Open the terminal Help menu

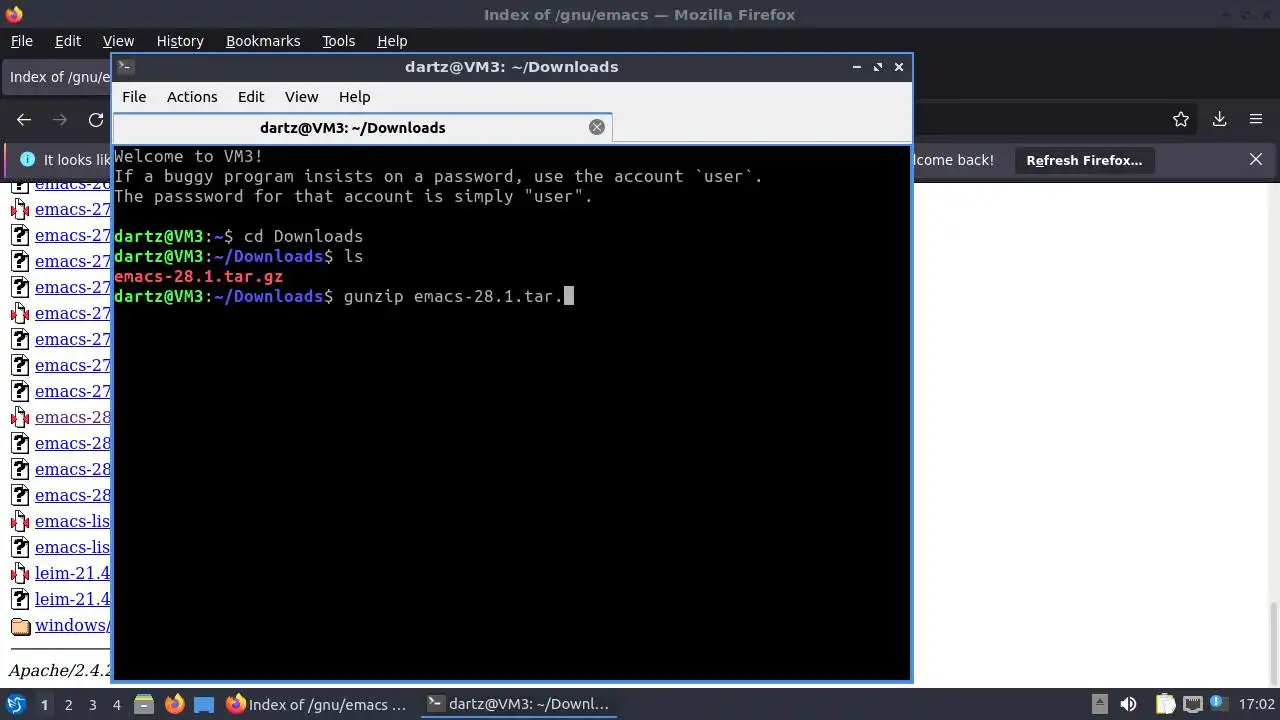click(x=354, y=97)
